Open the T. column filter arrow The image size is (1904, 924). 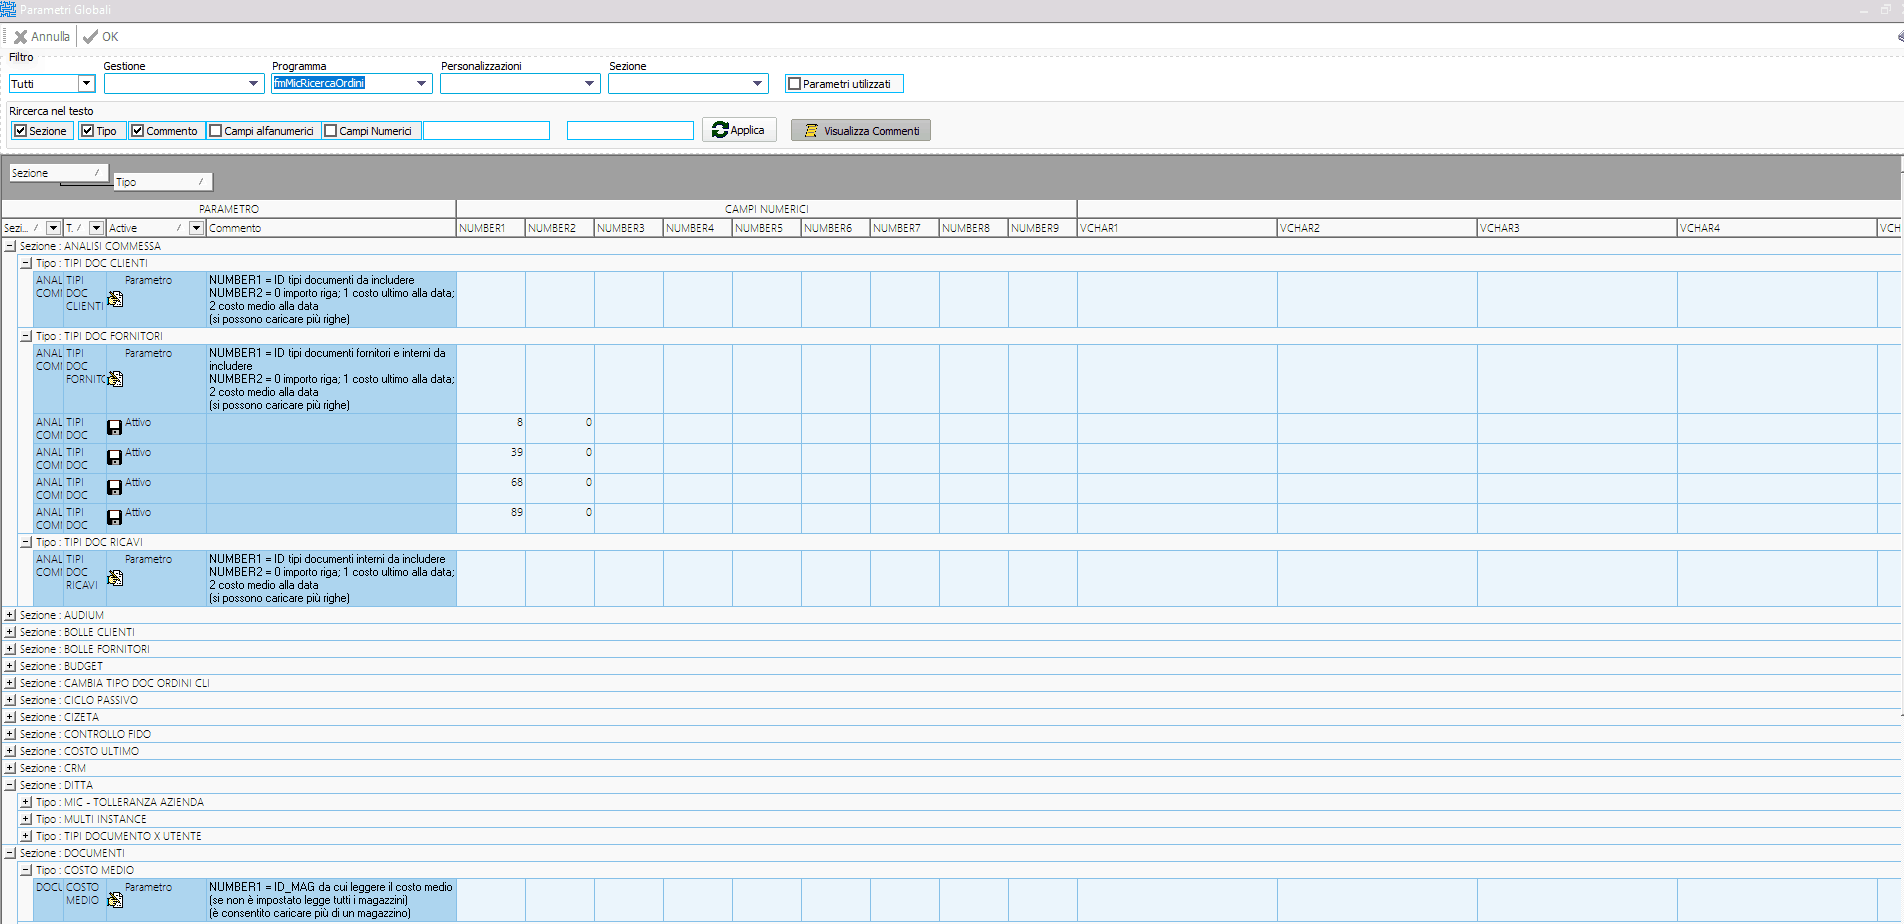(96, 228)
